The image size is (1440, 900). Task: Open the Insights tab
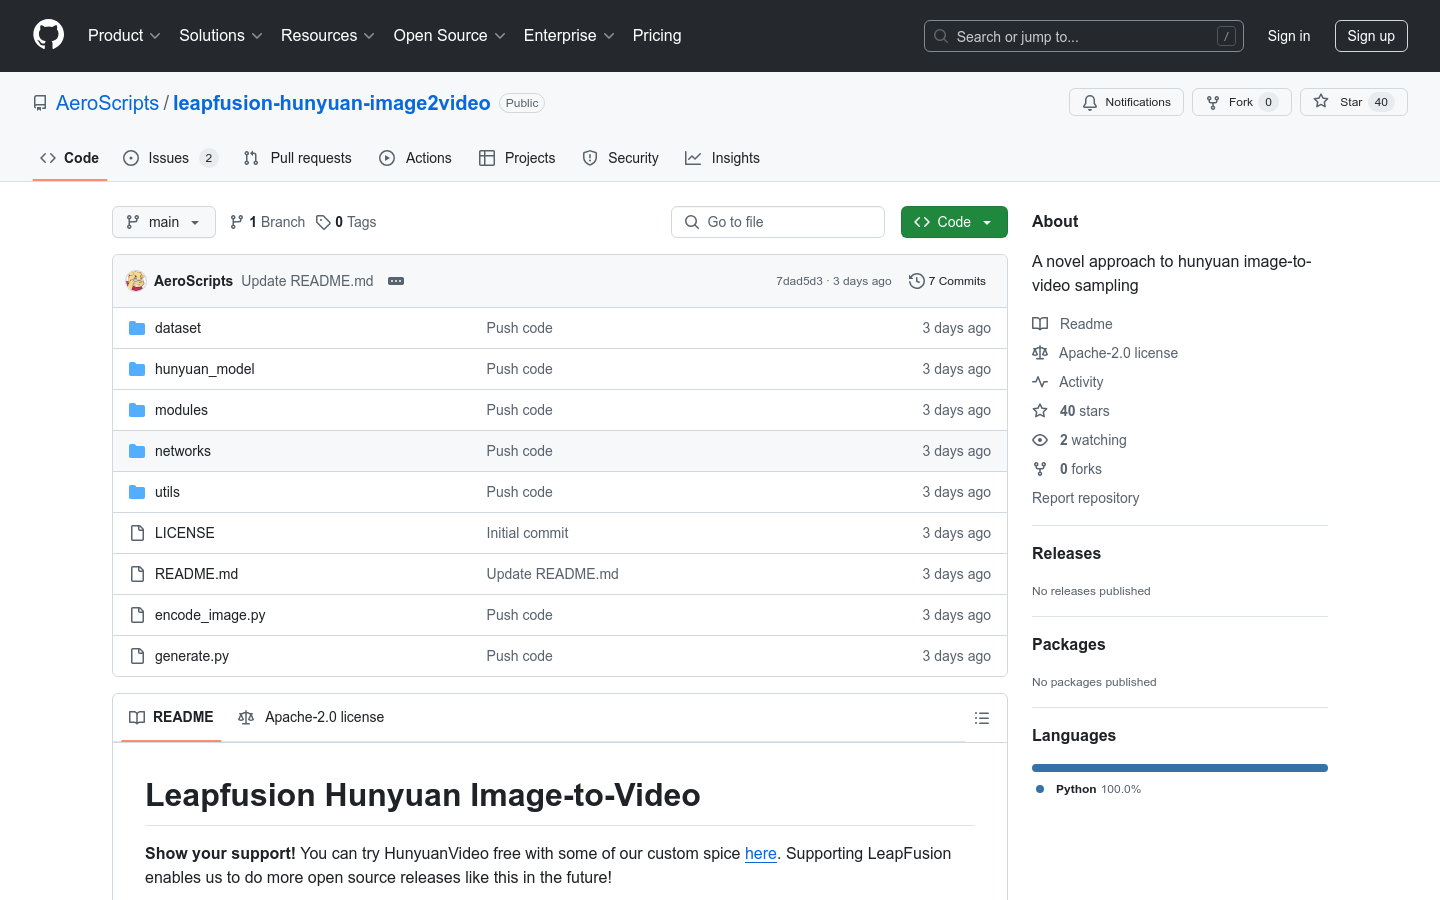point(722,158)
